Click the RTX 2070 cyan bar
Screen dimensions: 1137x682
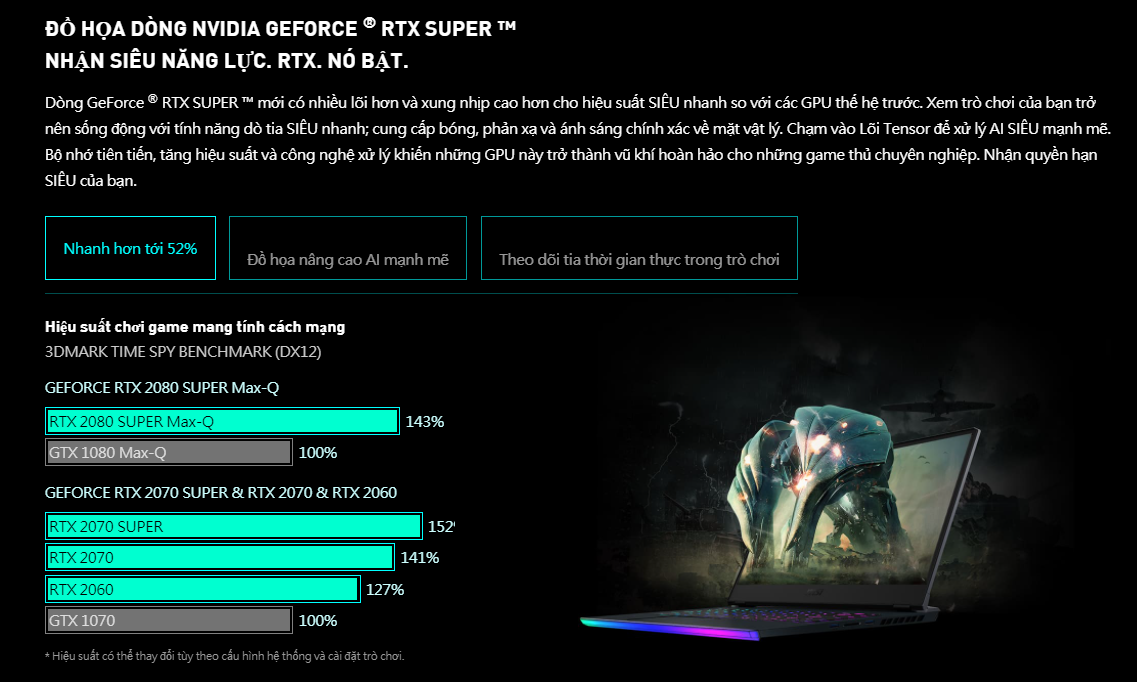point(219,557)
